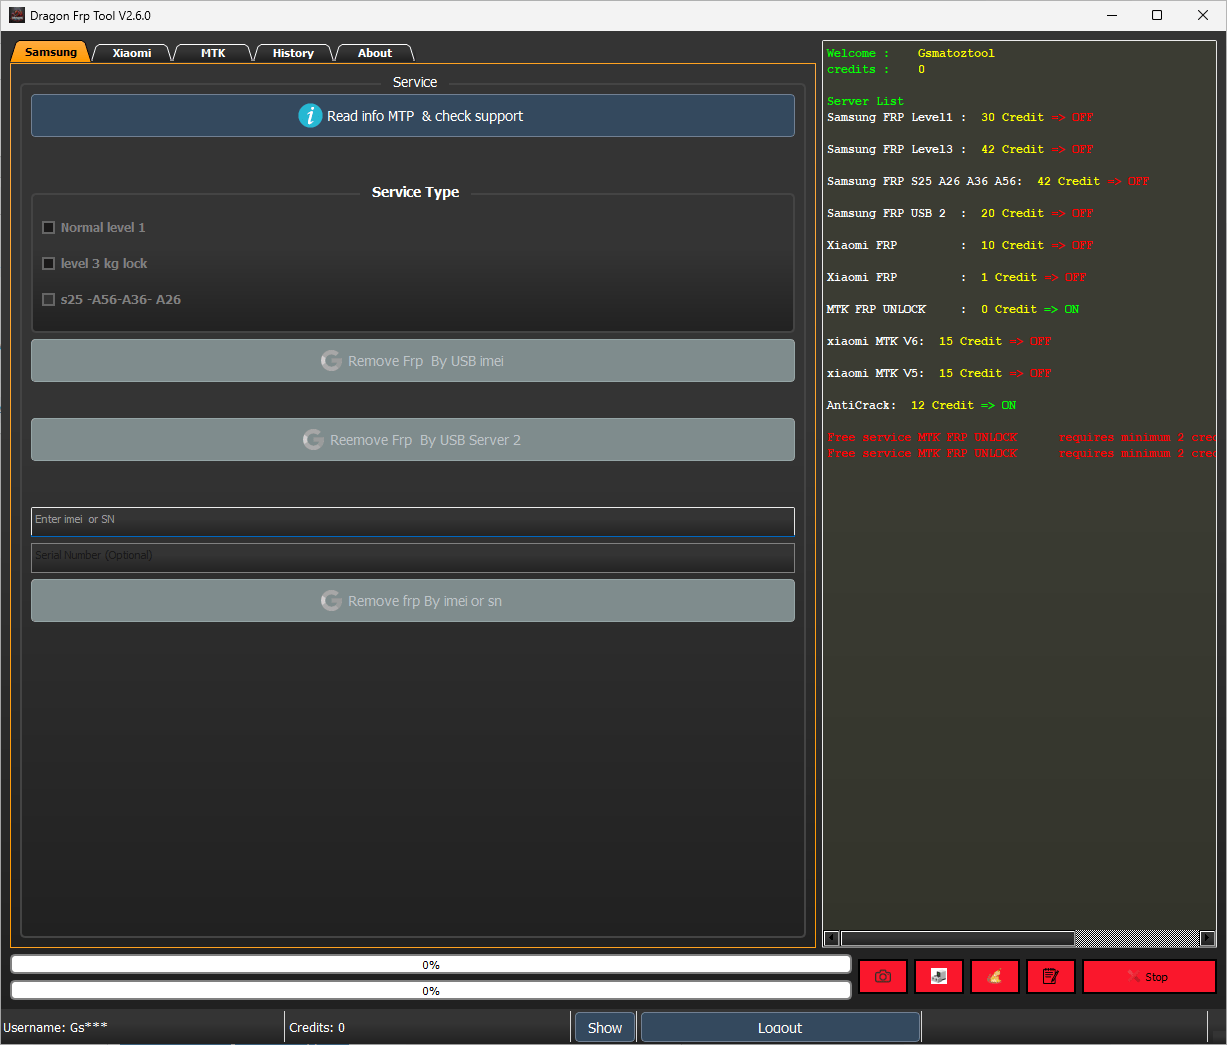Open the device manager icon button
The image size is (1227, 1045).
click(x=939, y=977)
